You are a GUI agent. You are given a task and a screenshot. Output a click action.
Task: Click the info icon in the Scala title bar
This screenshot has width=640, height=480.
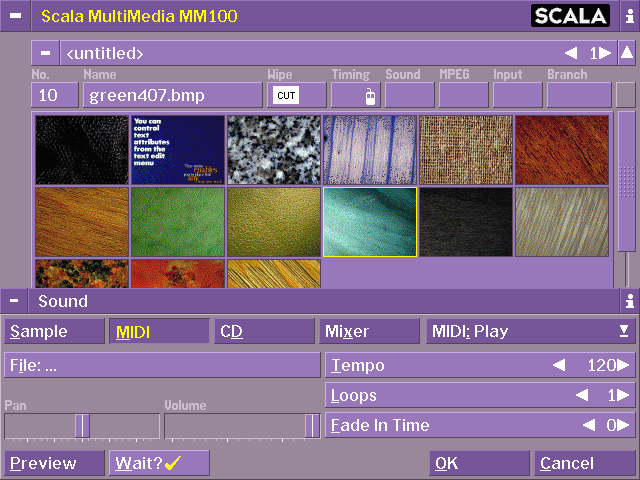tap(627, 16)
